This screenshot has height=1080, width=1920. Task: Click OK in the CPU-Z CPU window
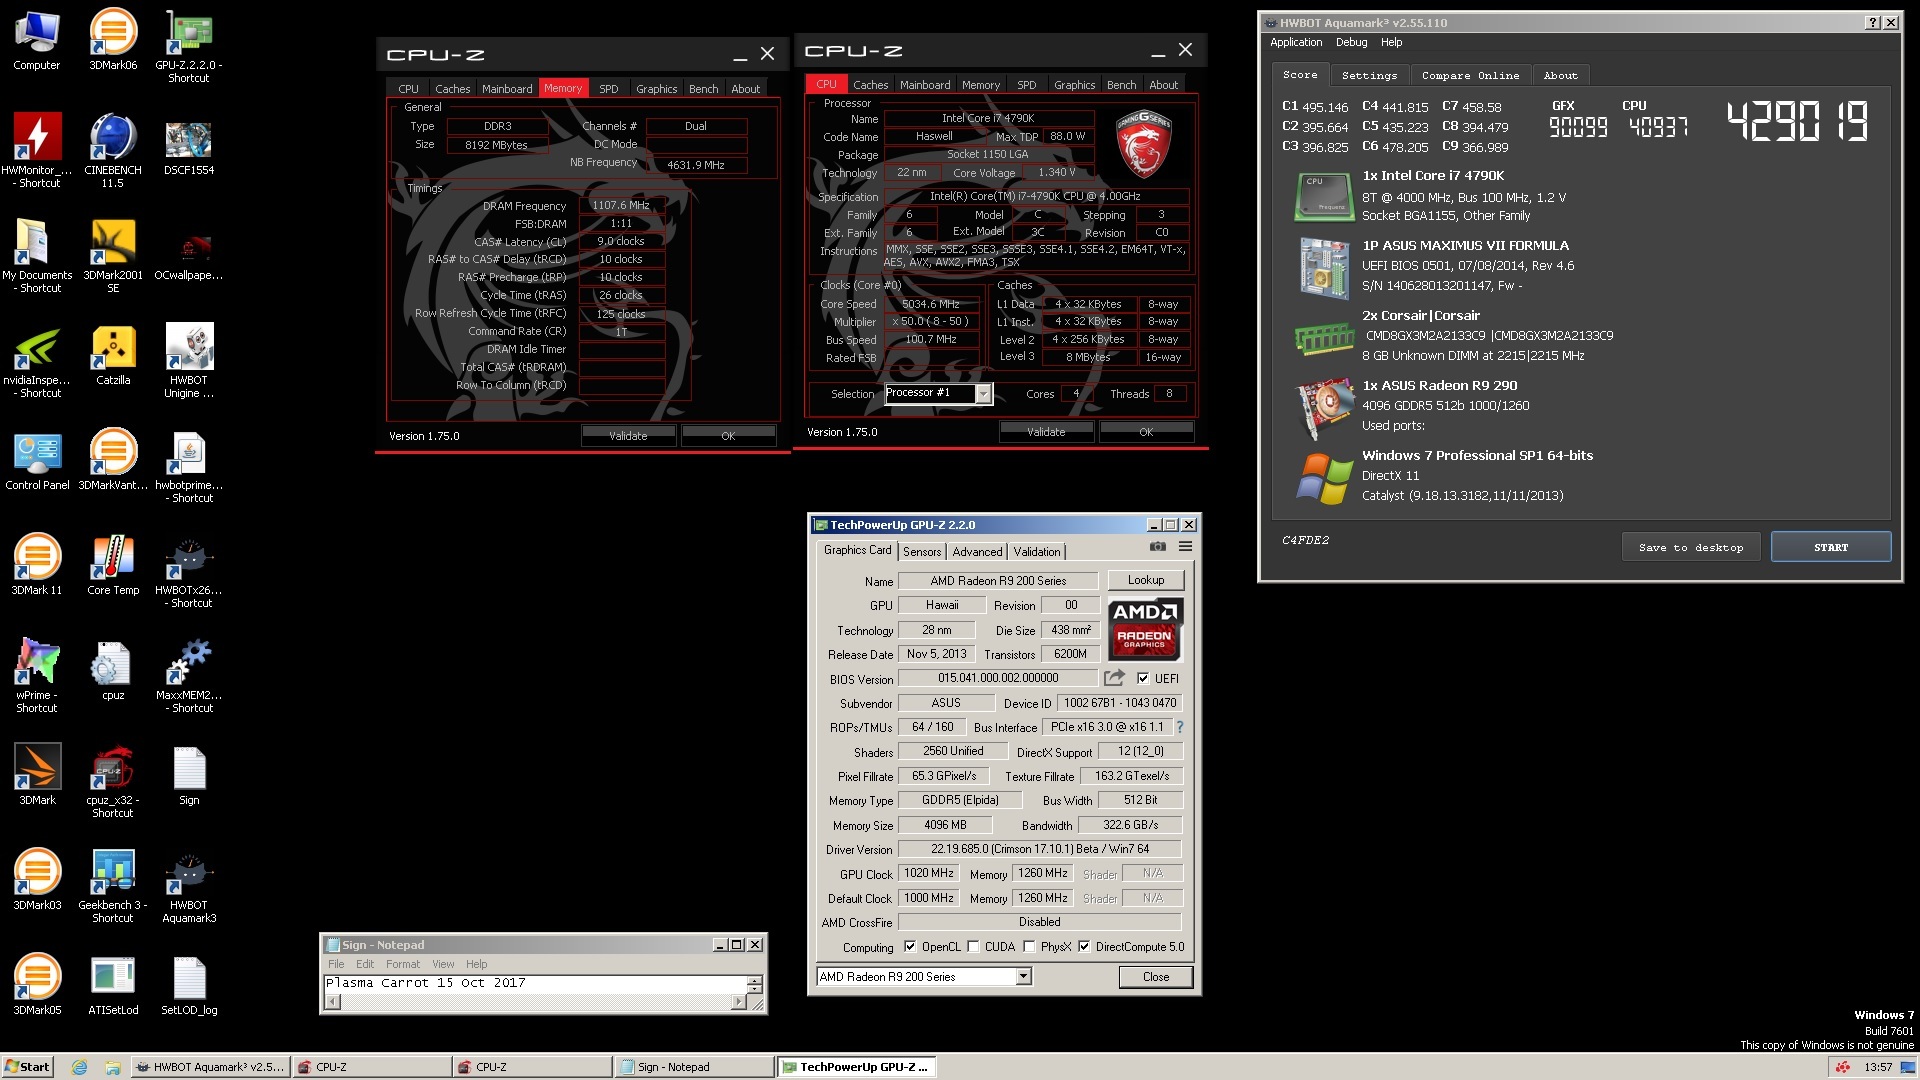(x=1146, y=432)
